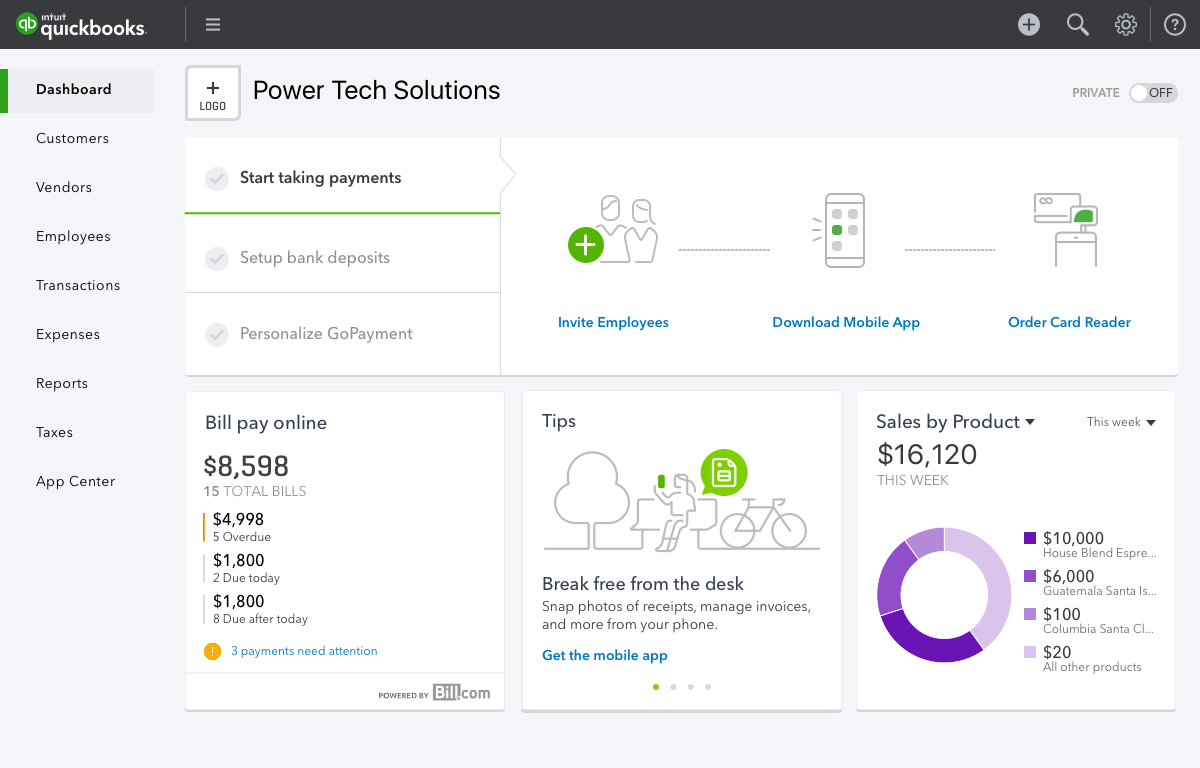Collapse sidebar with the hamburger menu icon
Image resolution: width=1200 pixels, height=768 pixels.
[x=213, y=25]
